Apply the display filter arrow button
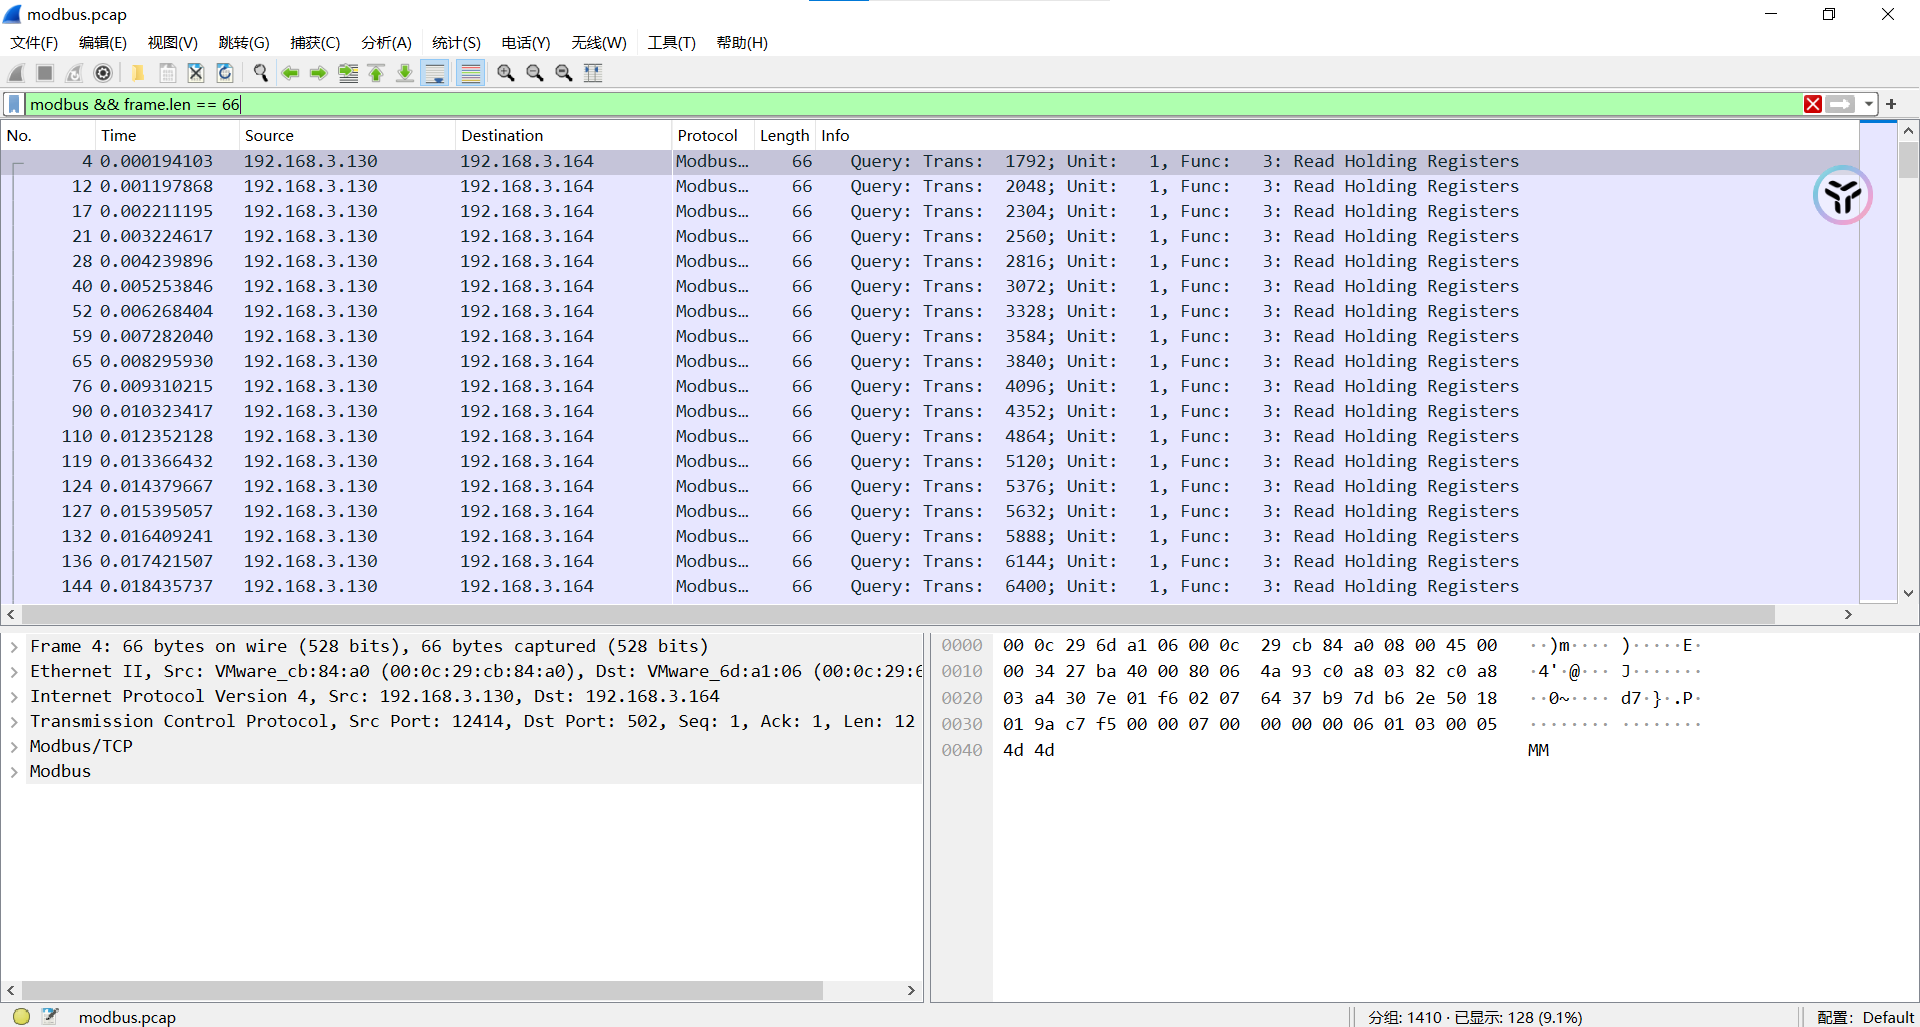Image resolution: width=1920 pixels, height=1027 pixels. [1840, 104]
